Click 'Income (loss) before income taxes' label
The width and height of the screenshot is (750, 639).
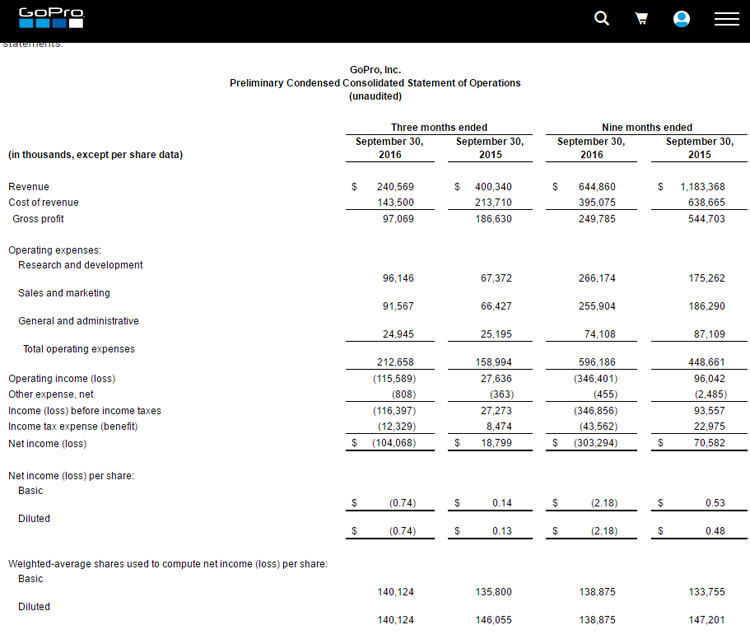[85, 410]
